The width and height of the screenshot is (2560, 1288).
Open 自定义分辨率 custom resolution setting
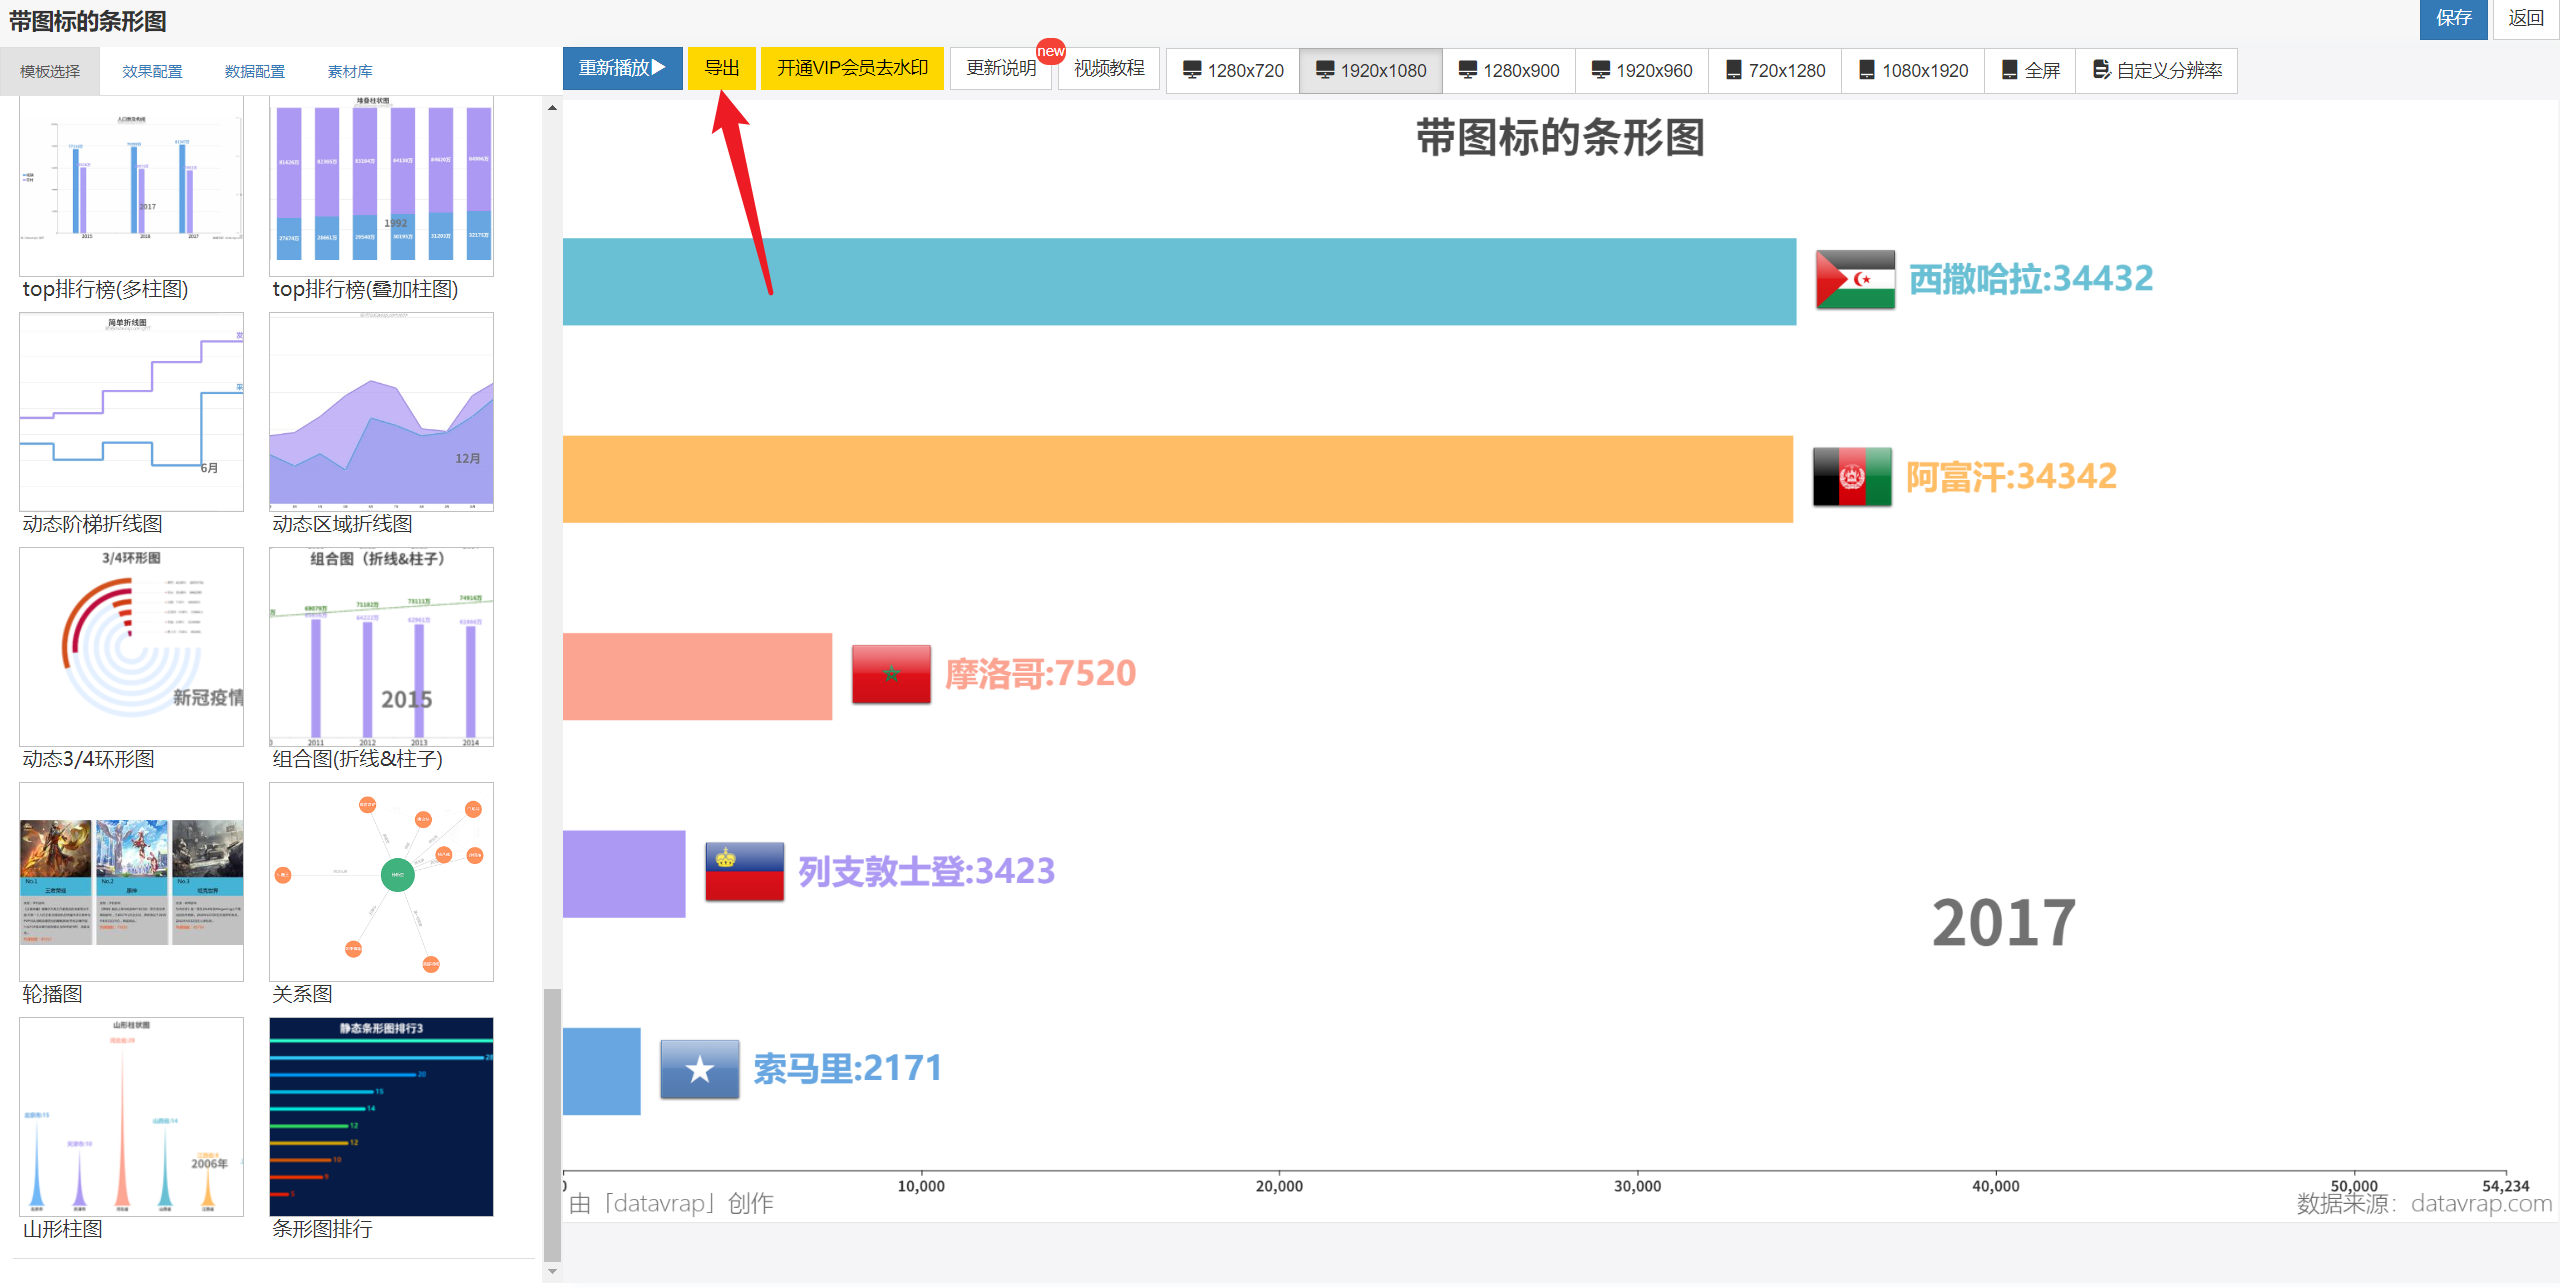[x=2157, y=70]
